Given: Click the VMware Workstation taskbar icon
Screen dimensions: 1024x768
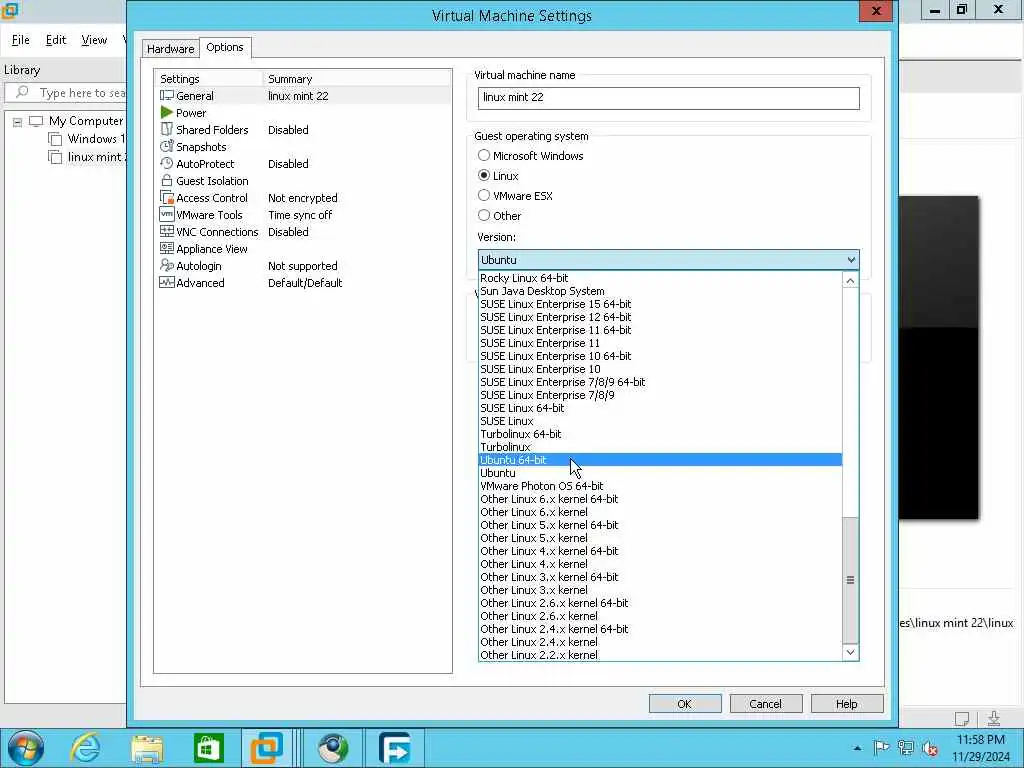Looking at the screenshot, I should coord(267,748).
